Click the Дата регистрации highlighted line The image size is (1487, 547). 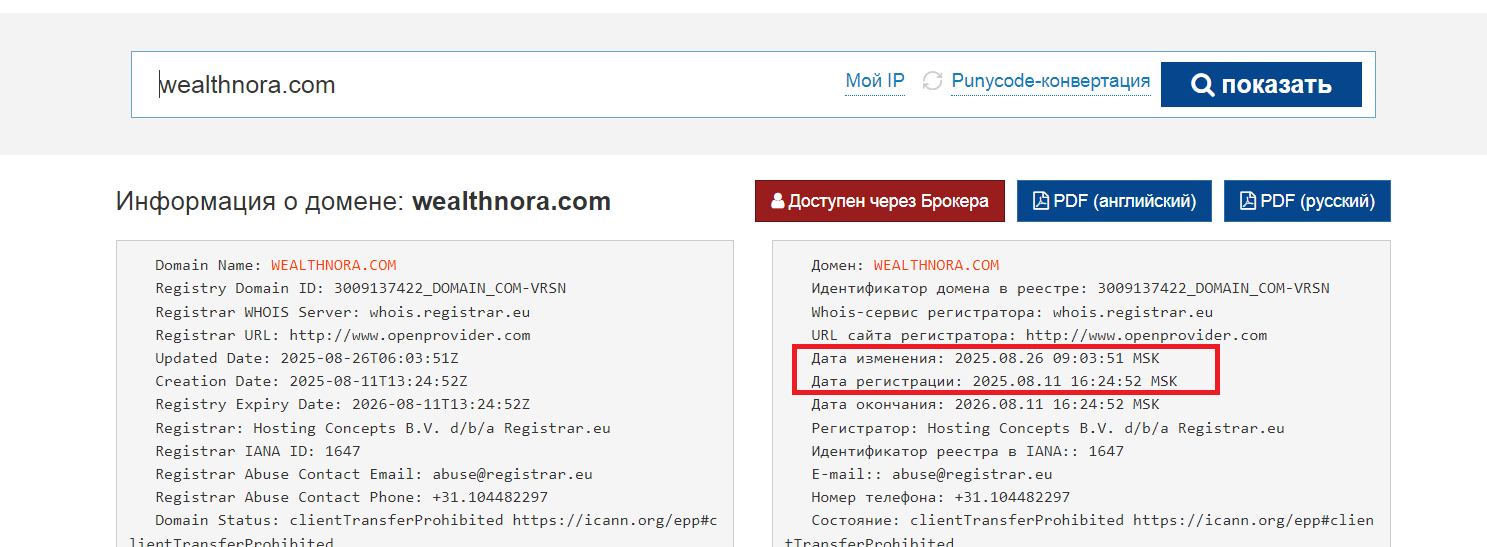pyautogui.click(x=994, y=381)
